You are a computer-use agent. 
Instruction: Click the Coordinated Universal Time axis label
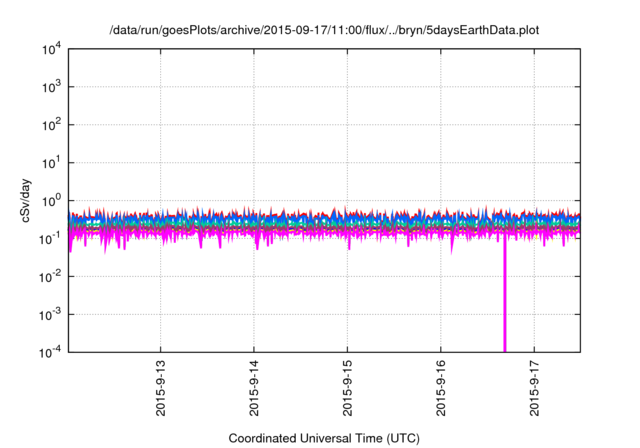coord(324,438)
